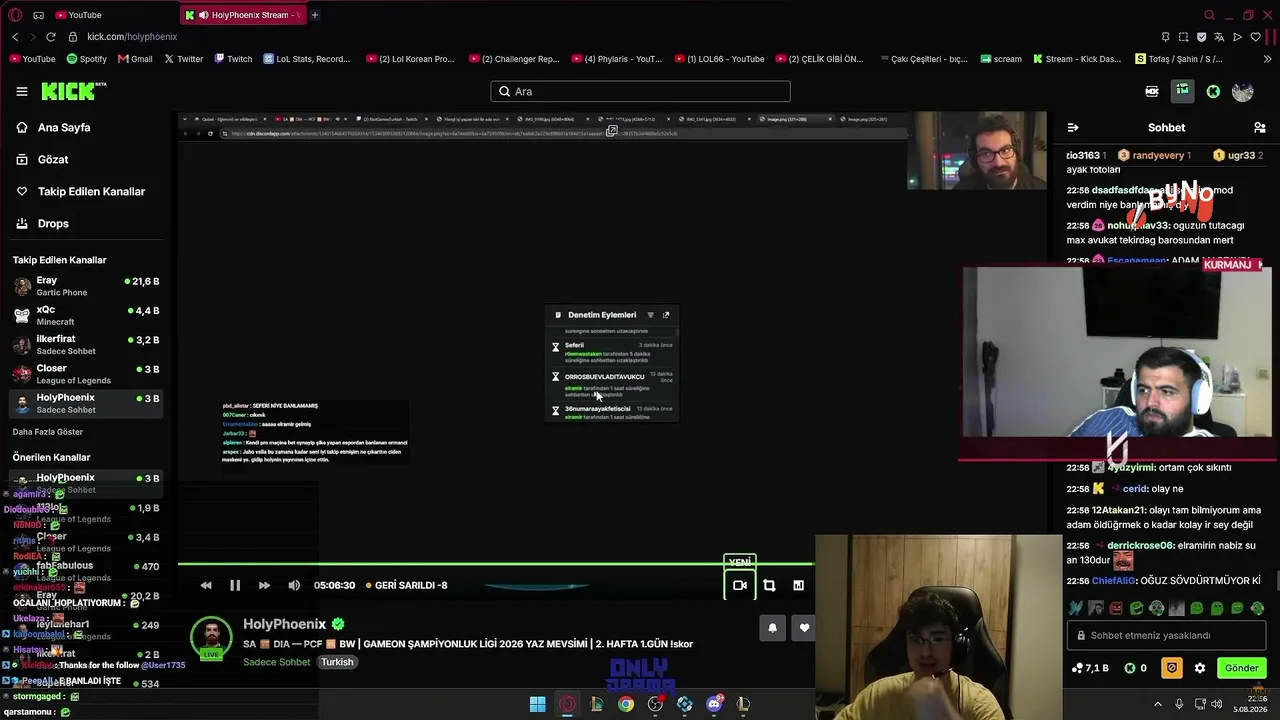
Task: Click the KICK logo
Action: (73, 91)
